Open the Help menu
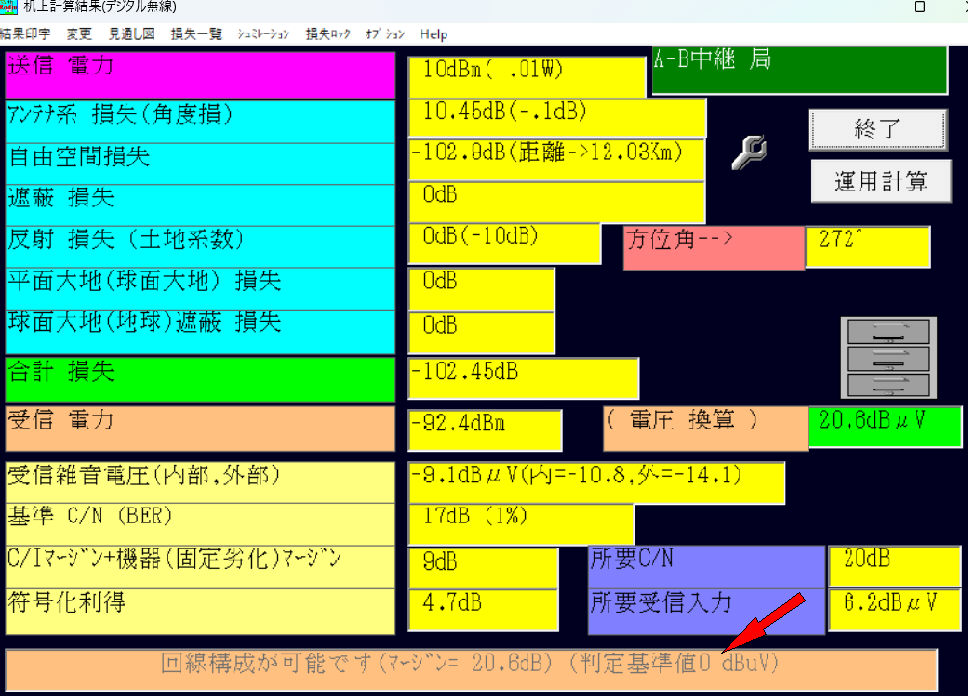Screen dimensions: 968x696 click(434, 34)
